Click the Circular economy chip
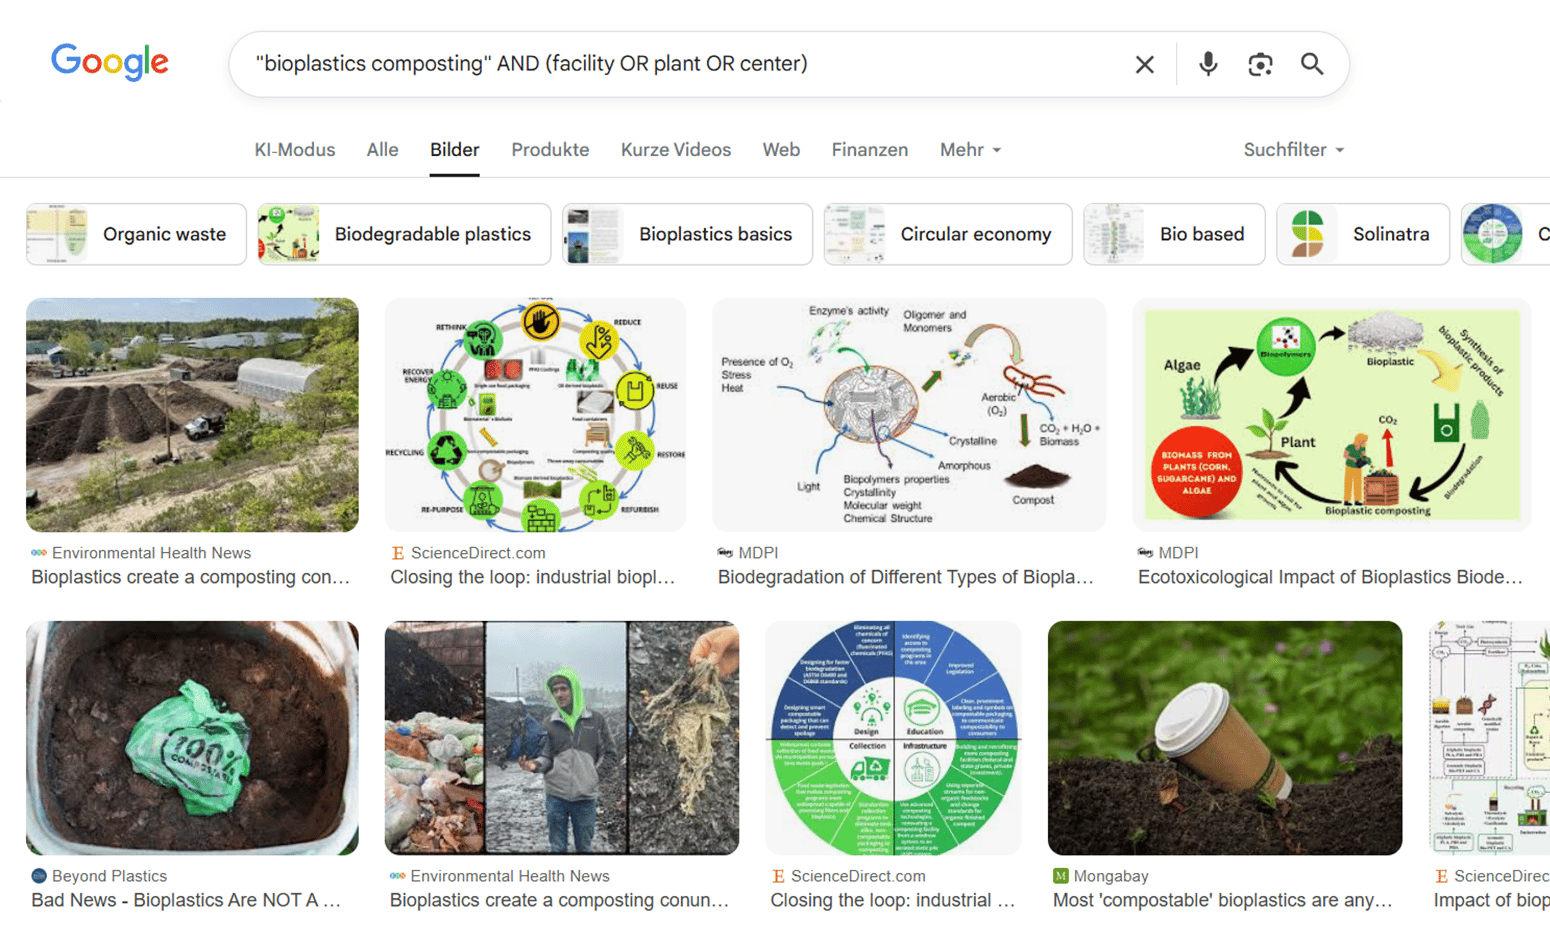1550x944 pixels. pyautogui.click(x=947, y=234)
